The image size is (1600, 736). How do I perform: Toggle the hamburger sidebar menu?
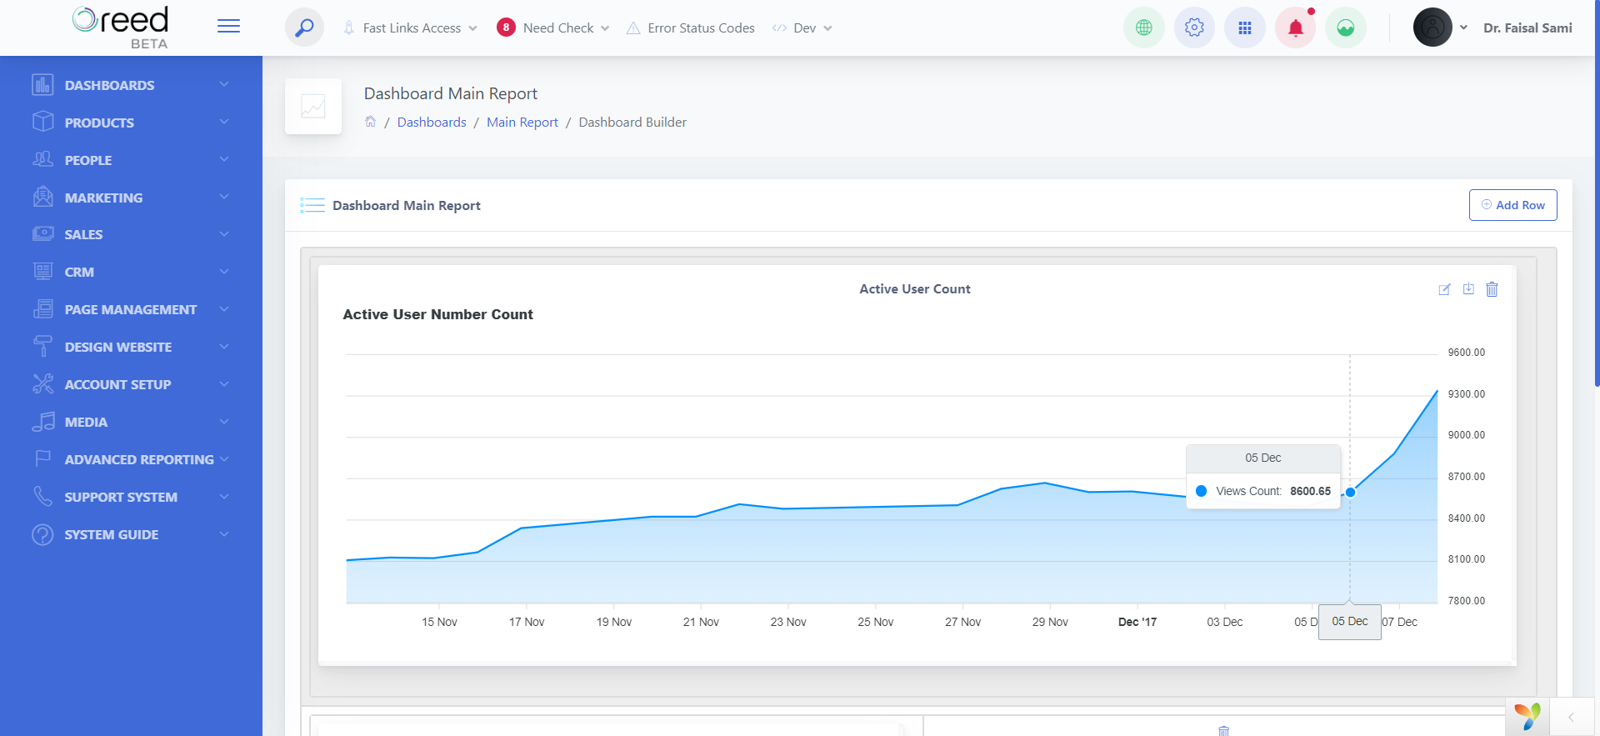pyautogui.click(x=229, y=26)
